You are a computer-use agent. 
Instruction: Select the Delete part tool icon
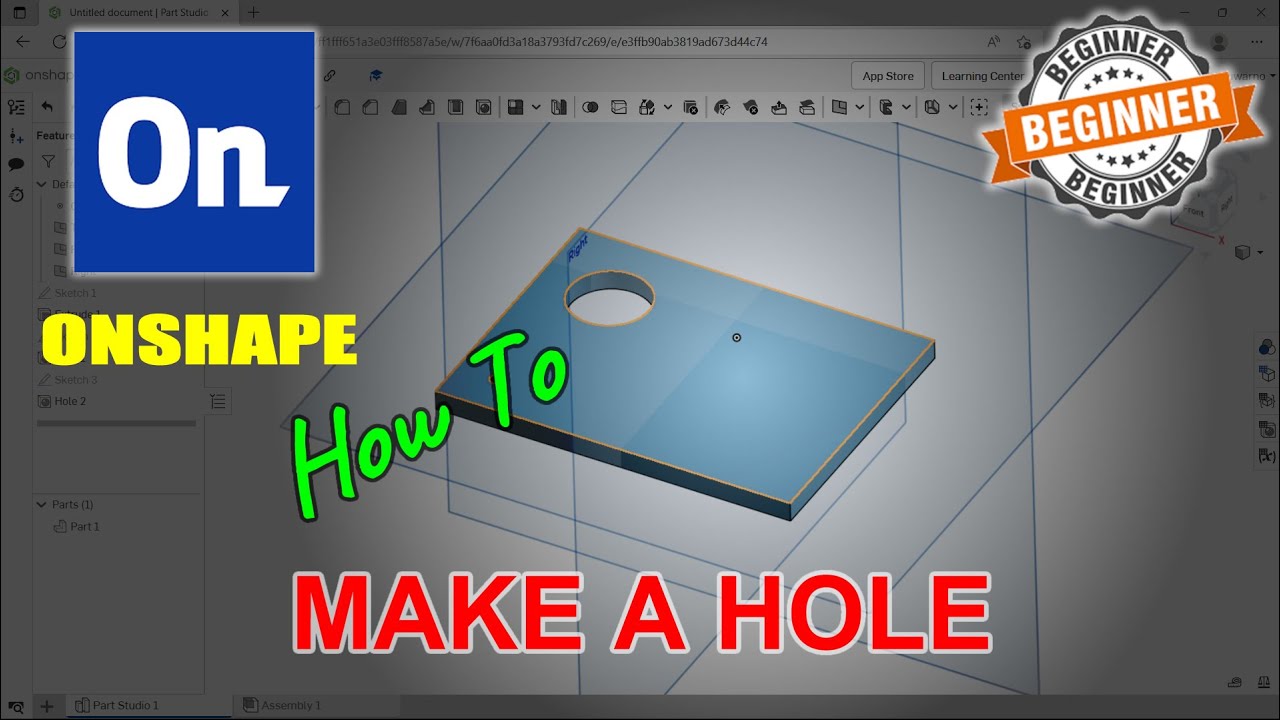(x=690, y=107)
